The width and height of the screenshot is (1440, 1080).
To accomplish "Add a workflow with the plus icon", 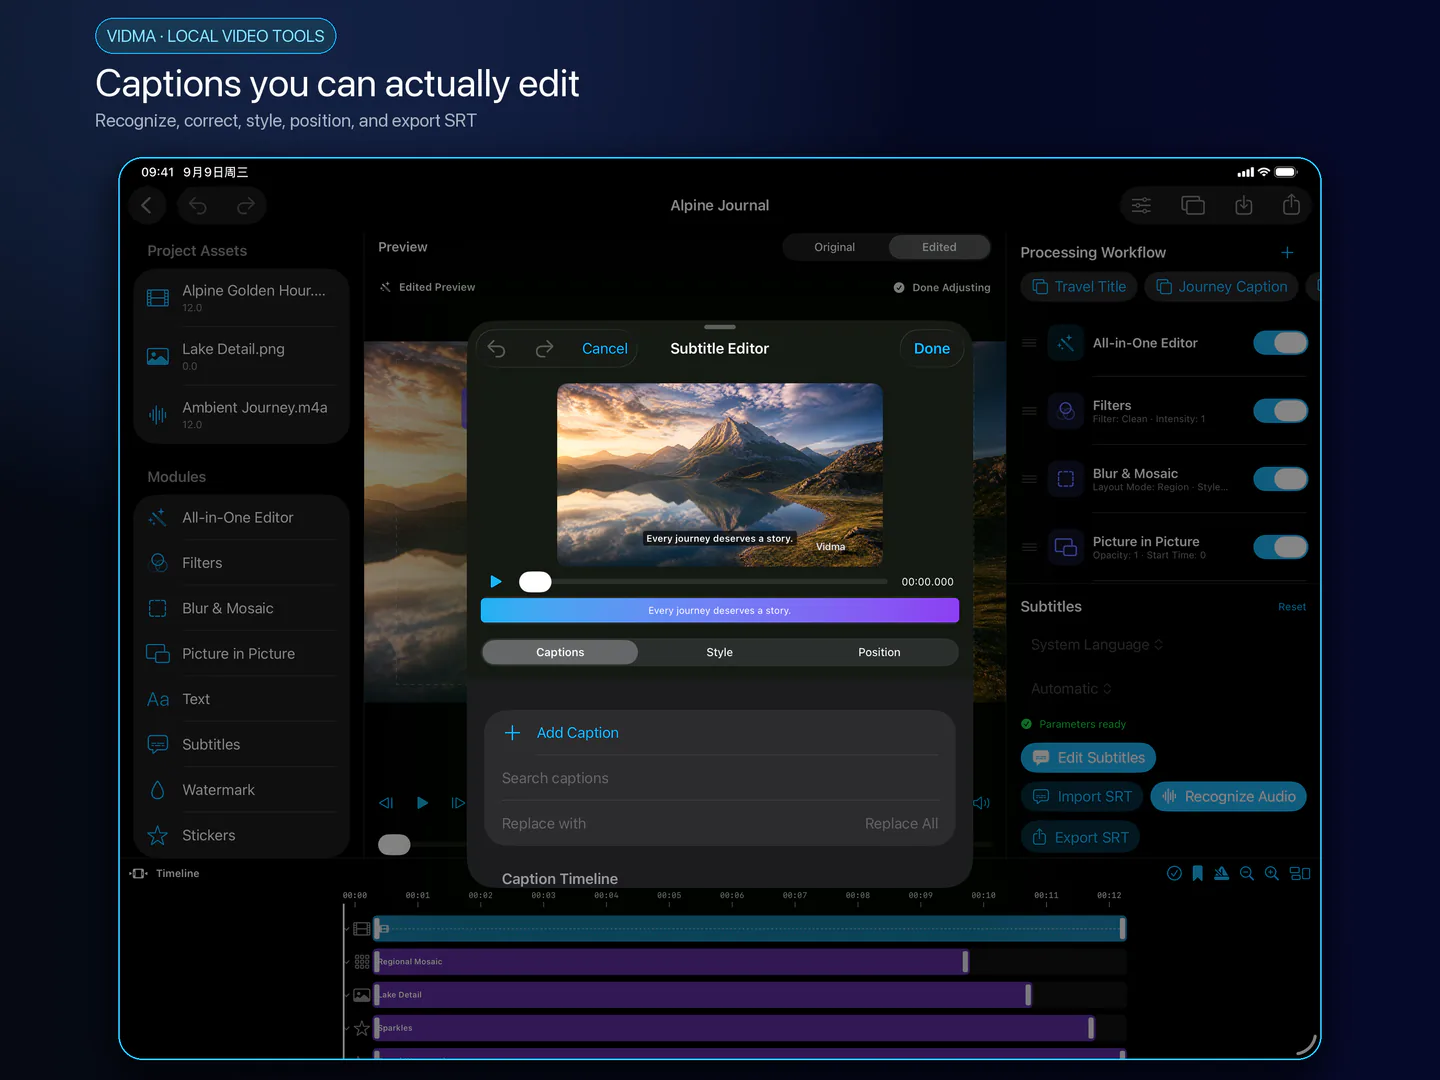I will (1287, 253).
